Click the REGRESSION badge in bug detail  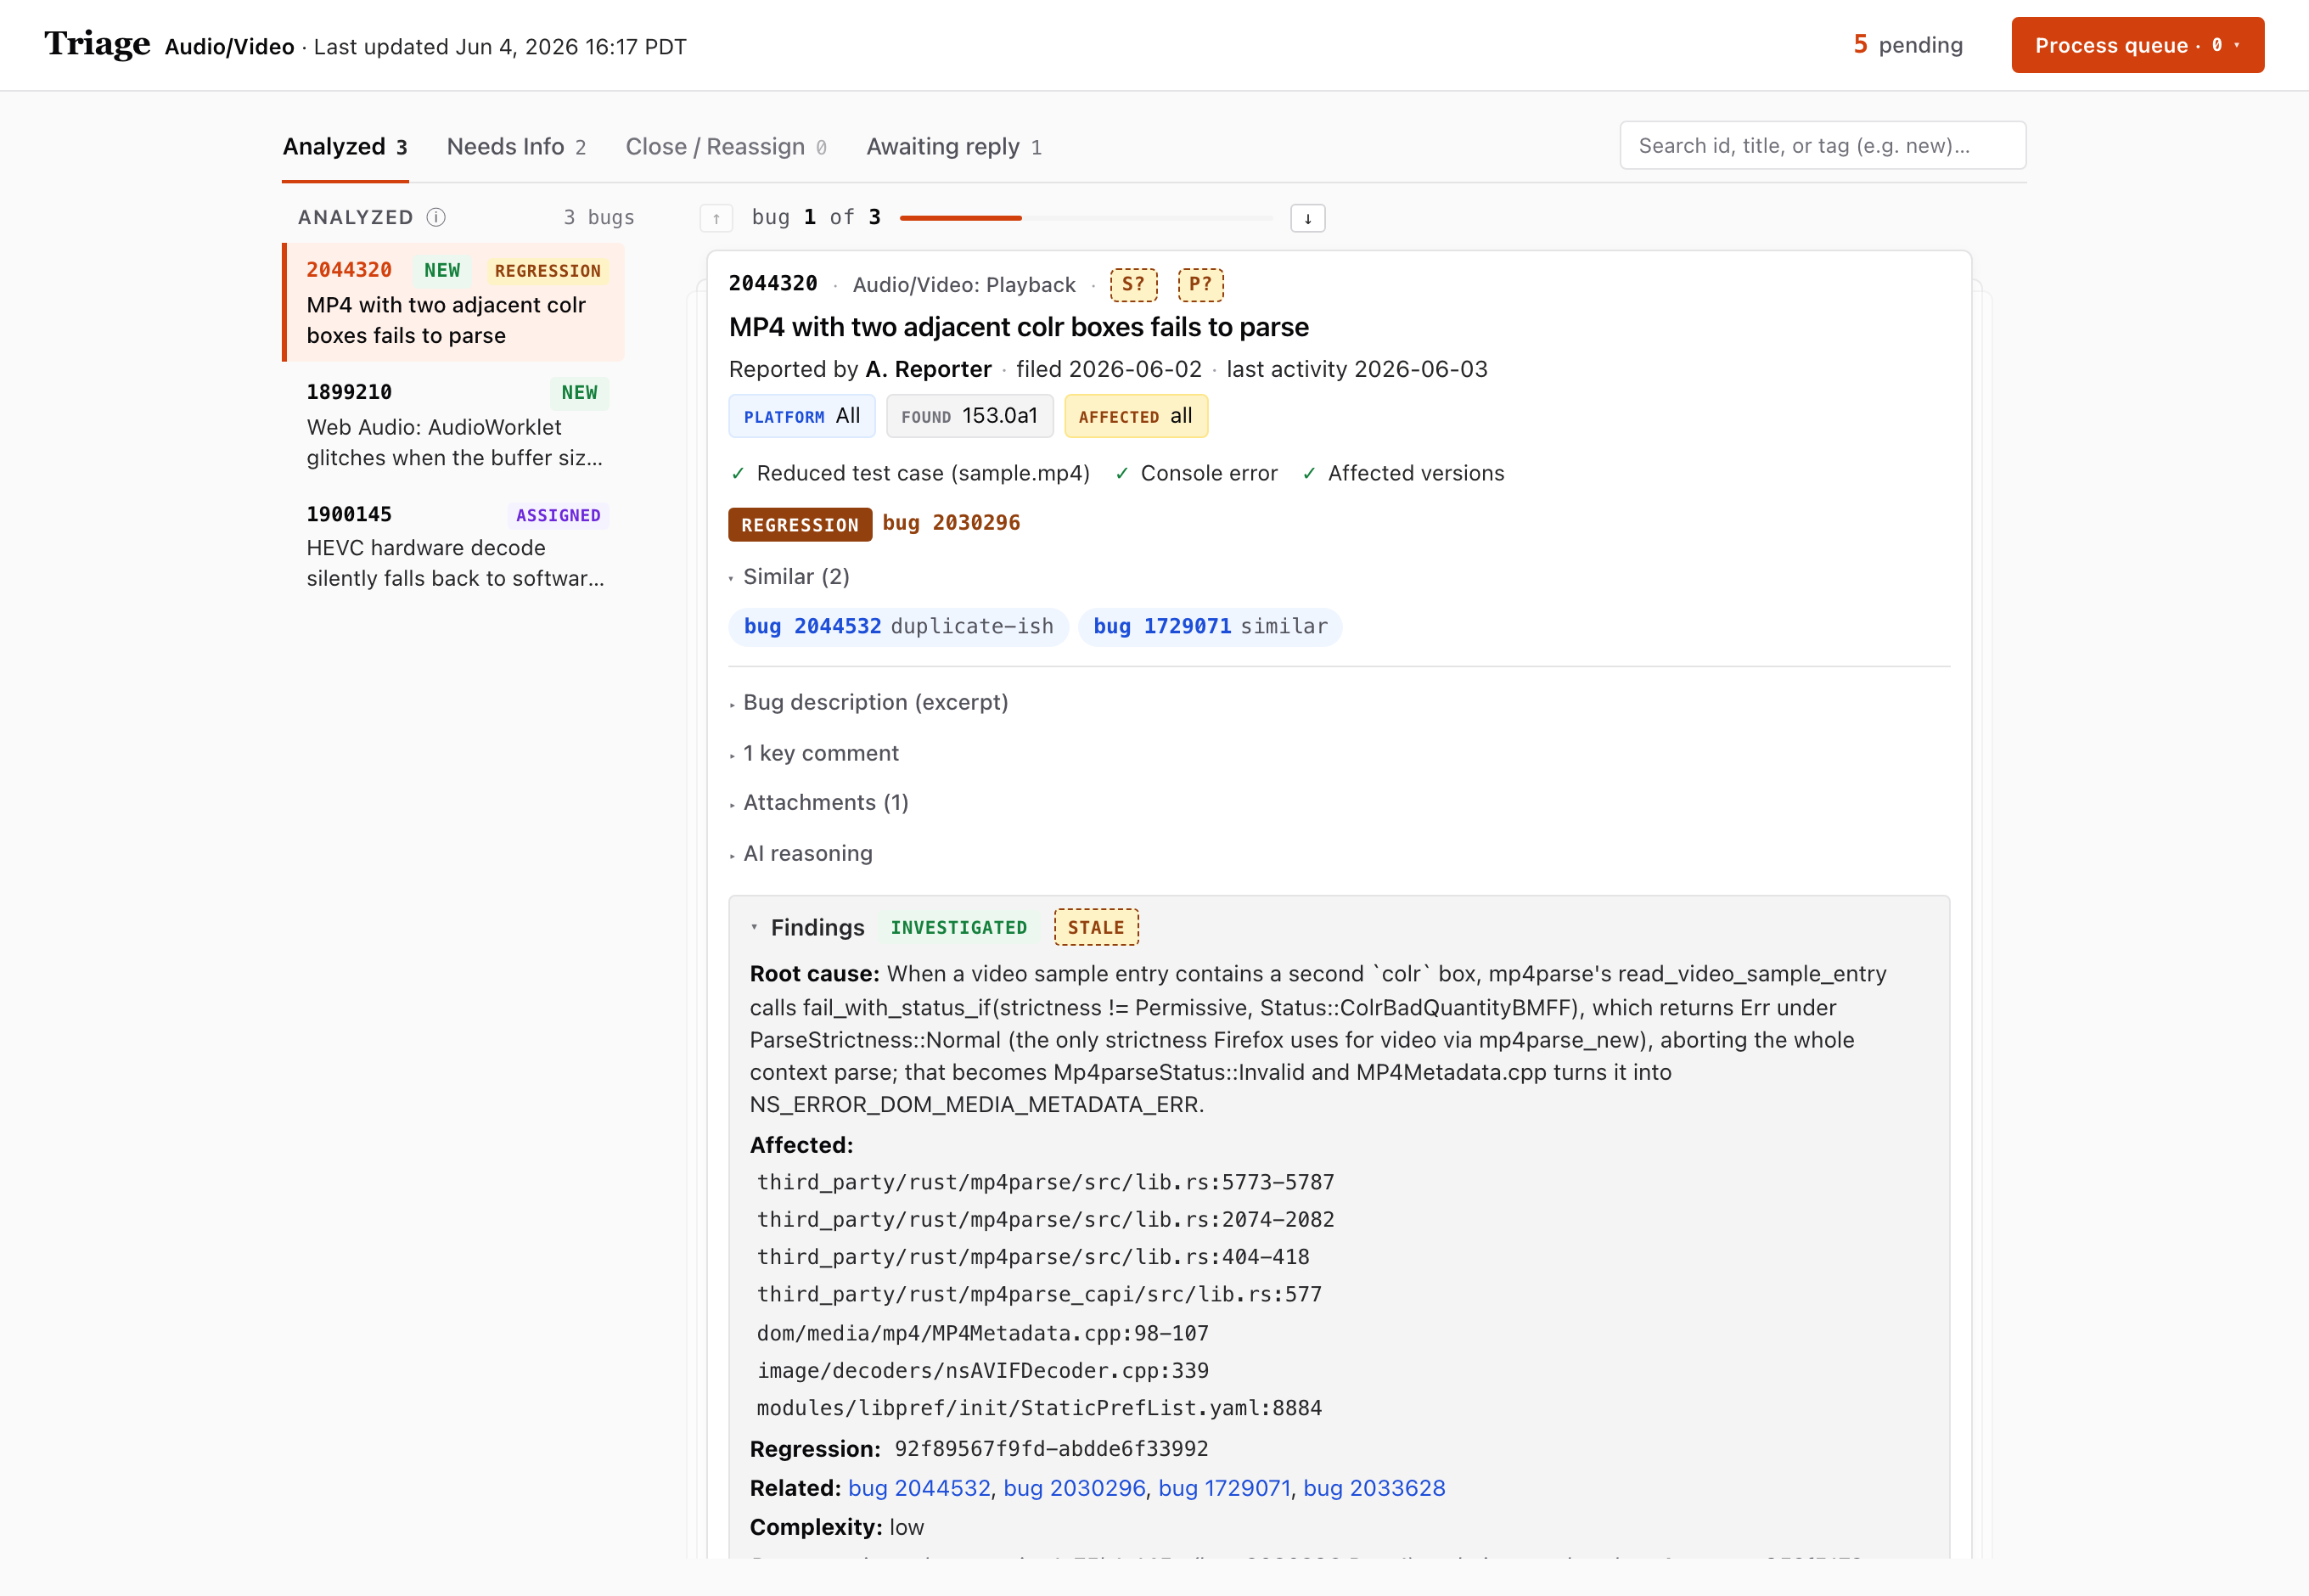coord(799,524)
